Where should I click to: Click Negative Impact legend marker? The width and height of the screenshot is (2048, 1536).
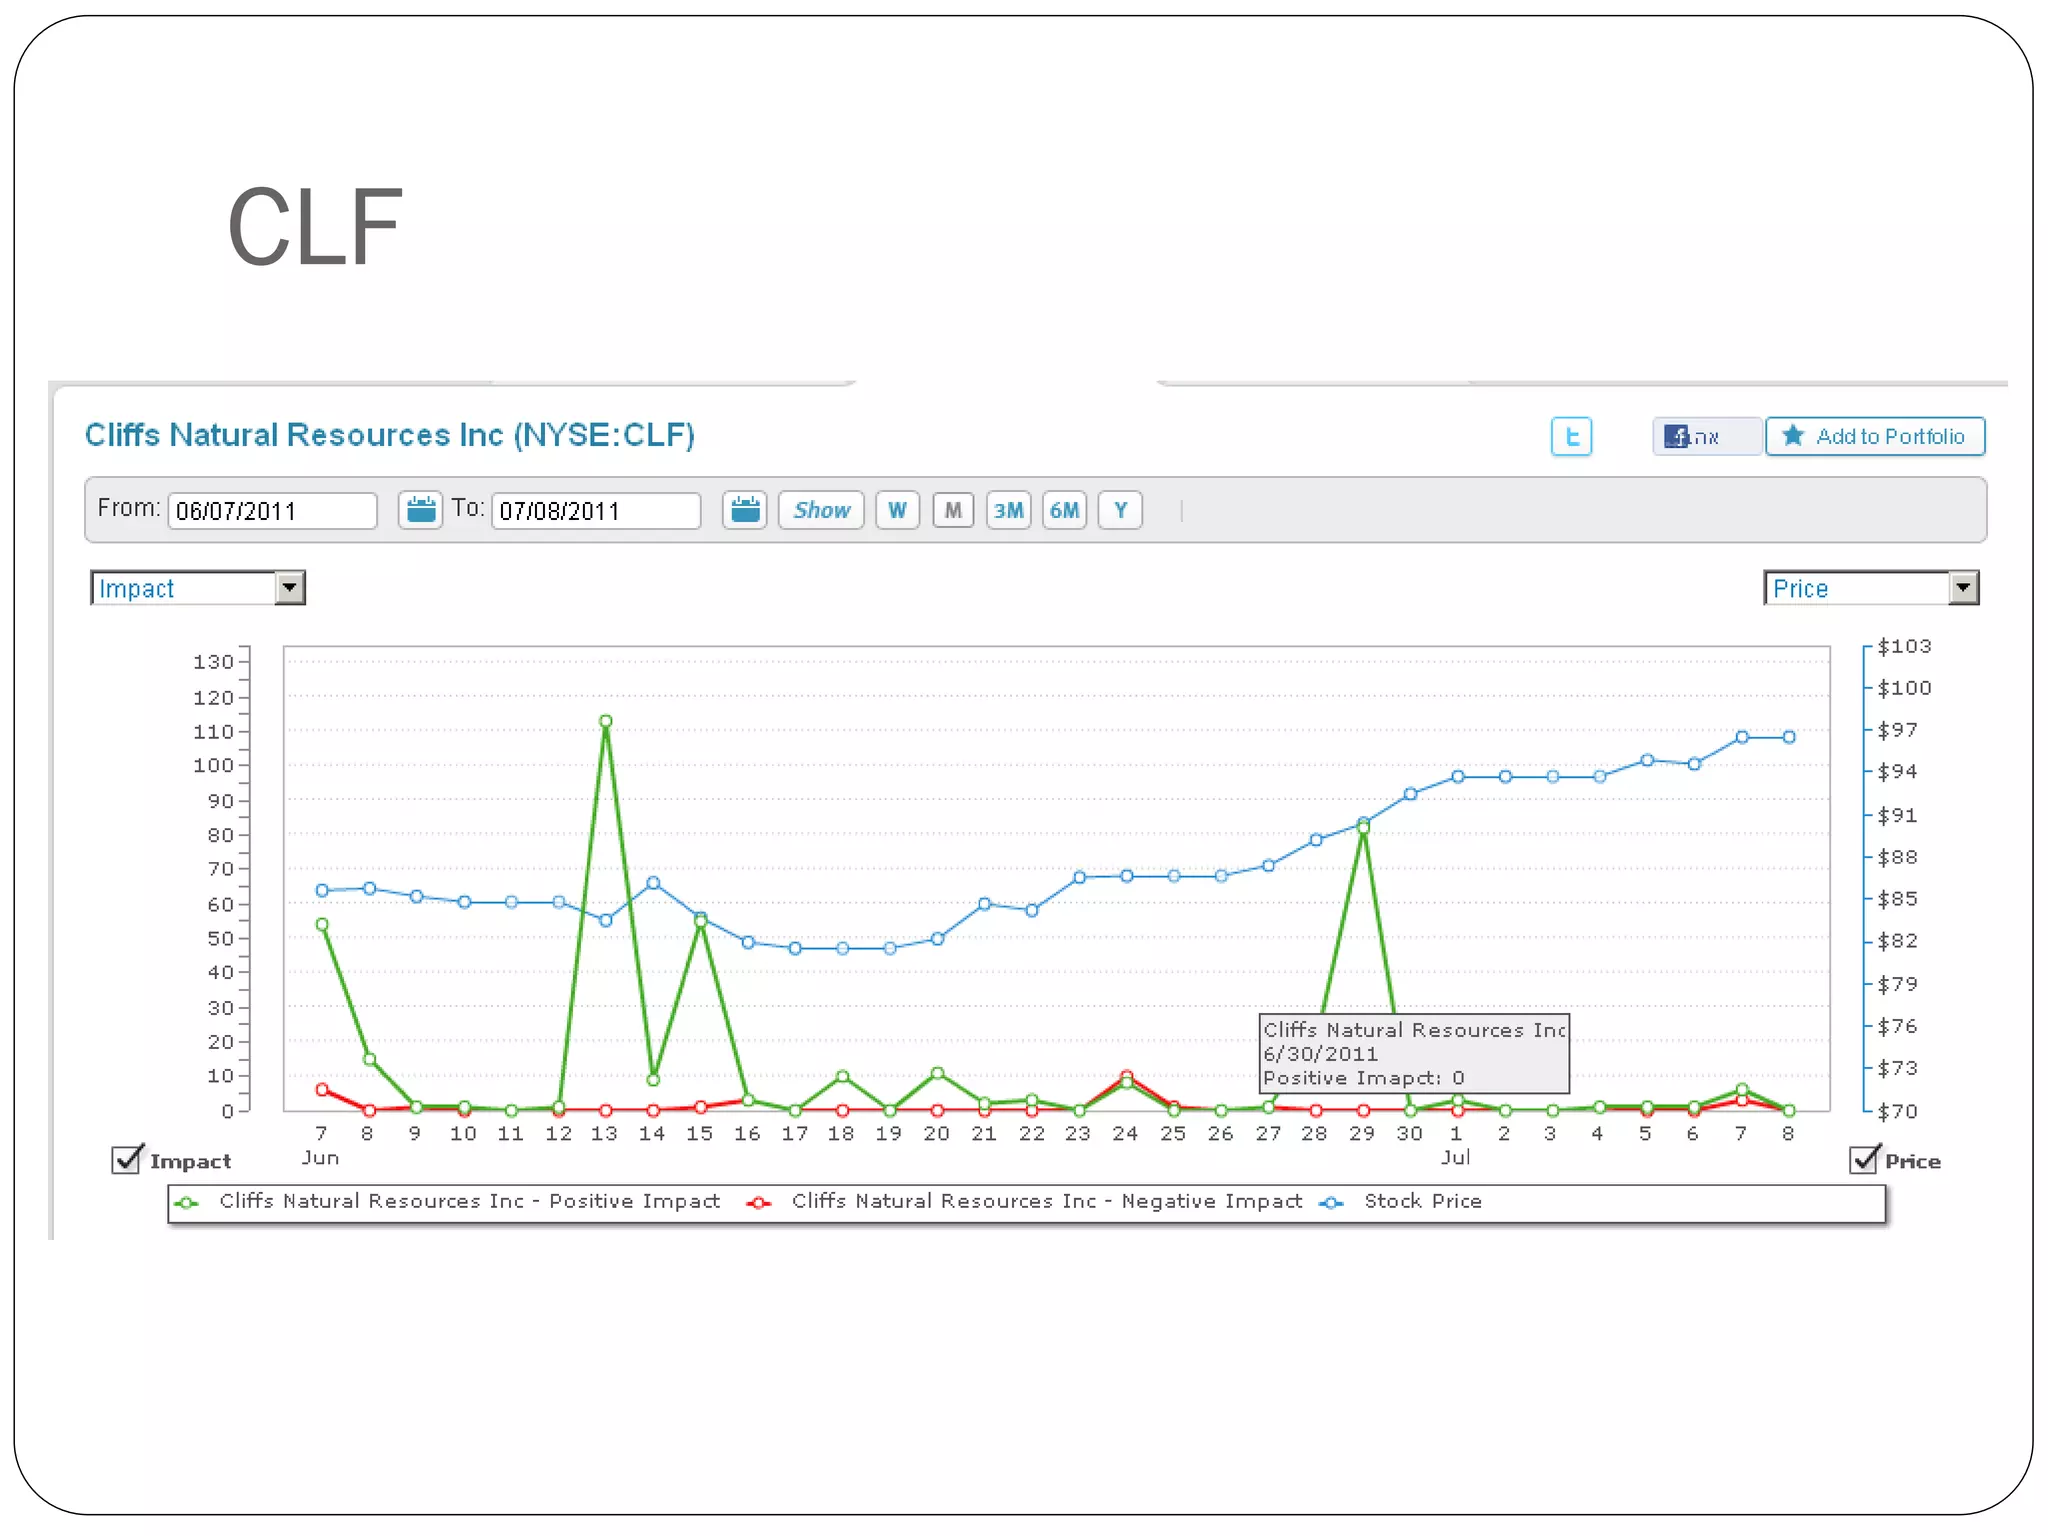point(759,1203)
